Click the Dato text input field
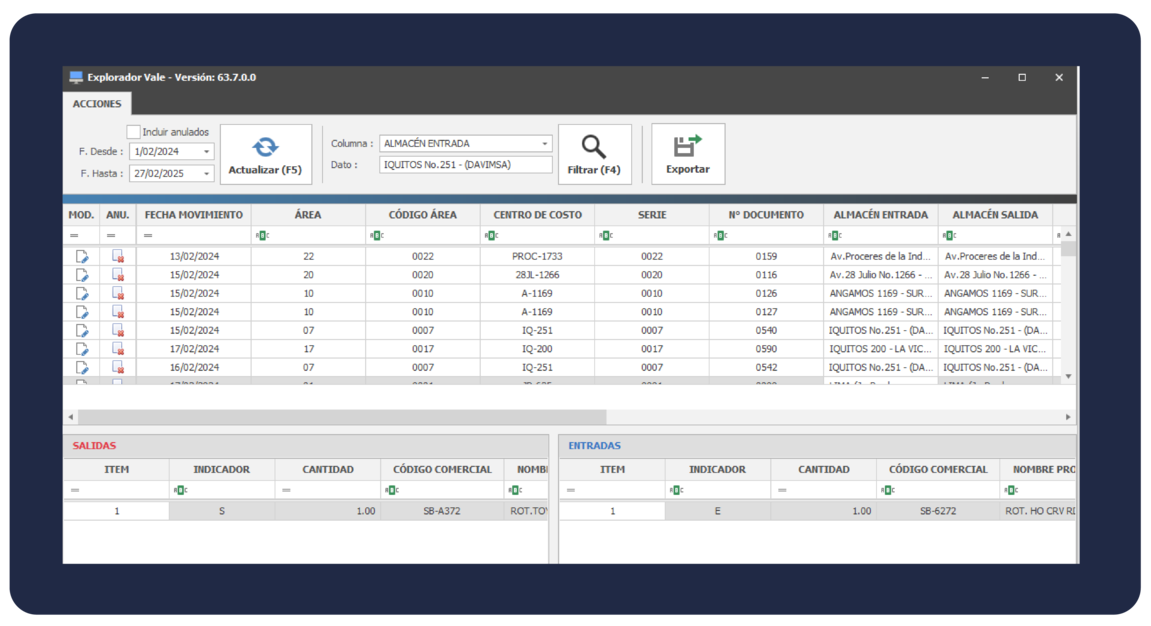Image resolution: width=1151 pixels, height=626 pixels. [x=465, y=165]
